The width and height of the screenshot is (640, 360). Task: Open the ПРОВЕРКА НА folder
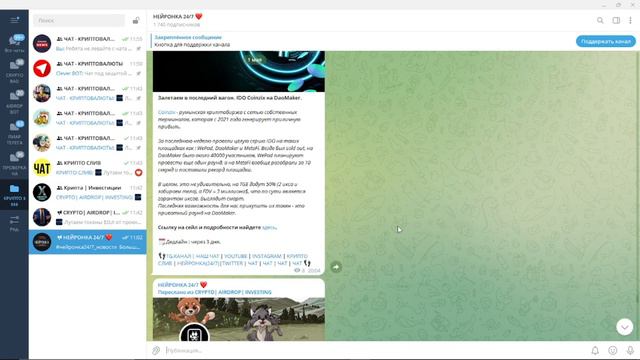pos(14,164)
